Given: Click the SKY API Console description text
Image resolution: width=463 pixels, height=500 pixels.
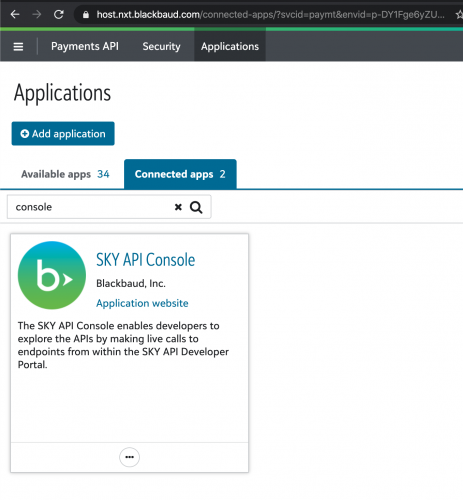Looking at the screenshot, I should (123, 345).
